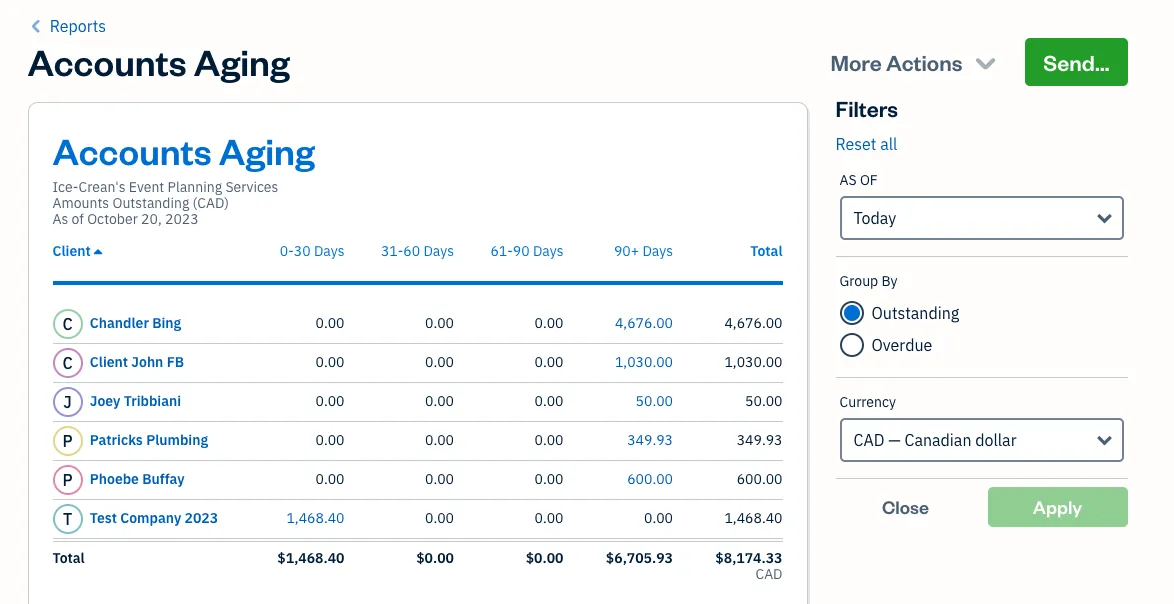The image size is (1174, 604).
Task: Select the Overdue radio button
Action: point(852,345)
